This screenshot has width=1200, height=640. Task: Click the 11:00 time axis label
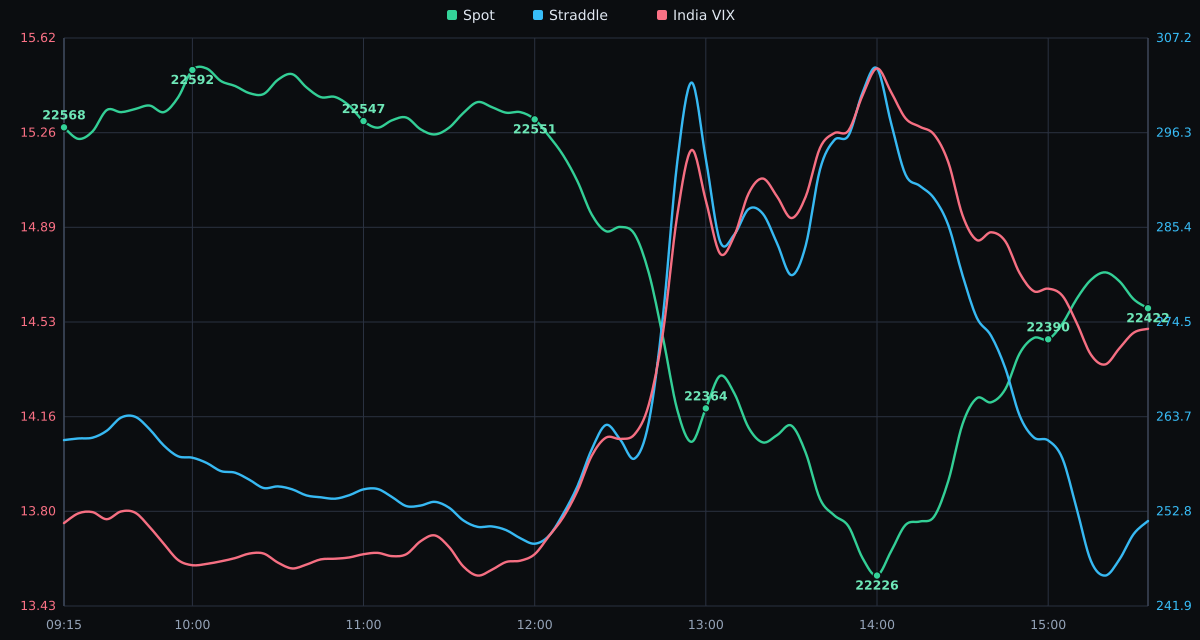[363, 625]
